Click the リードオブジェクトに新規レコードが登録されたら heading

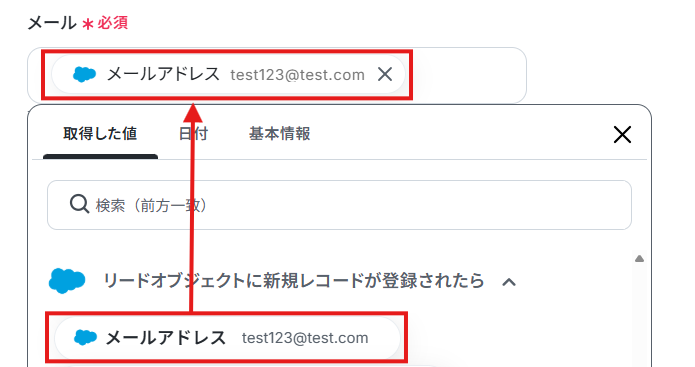pyautogui.click(x=294, y=281)
